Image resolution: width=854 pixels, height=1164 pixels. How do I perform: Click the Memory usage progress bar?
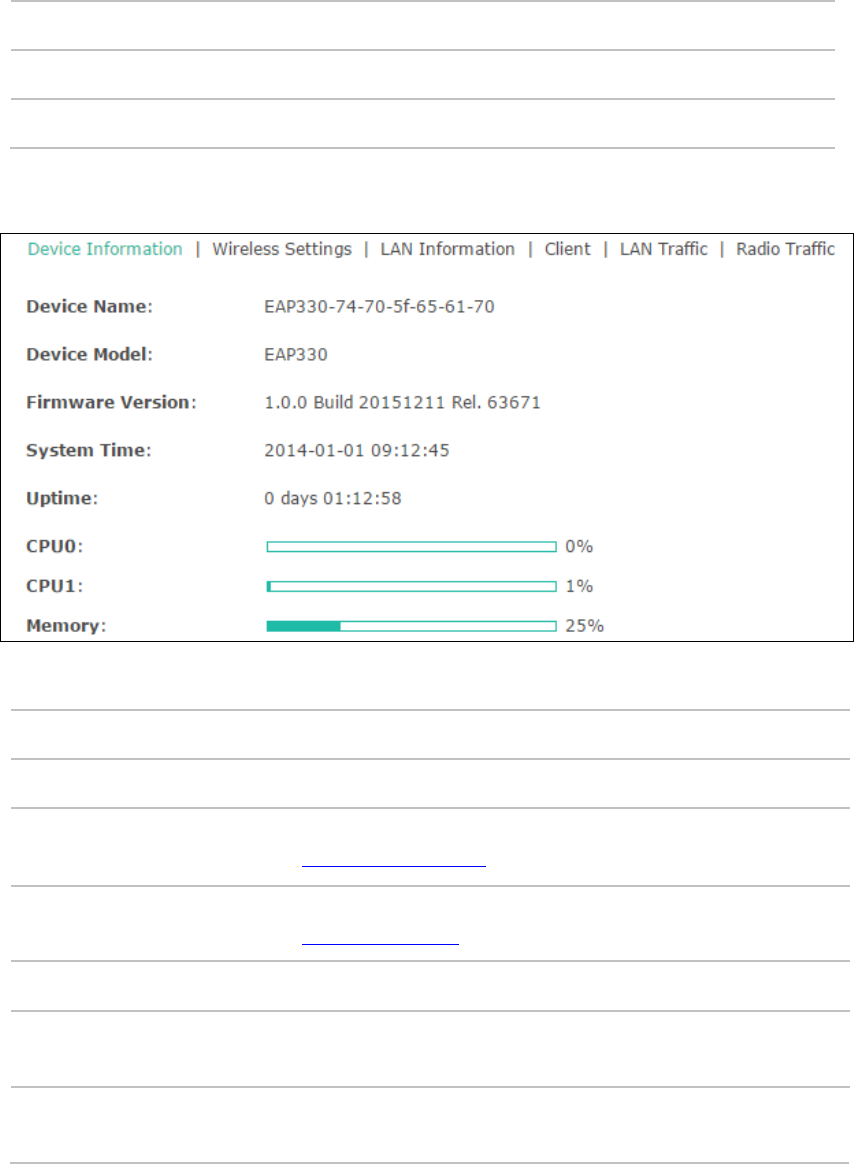411,627
